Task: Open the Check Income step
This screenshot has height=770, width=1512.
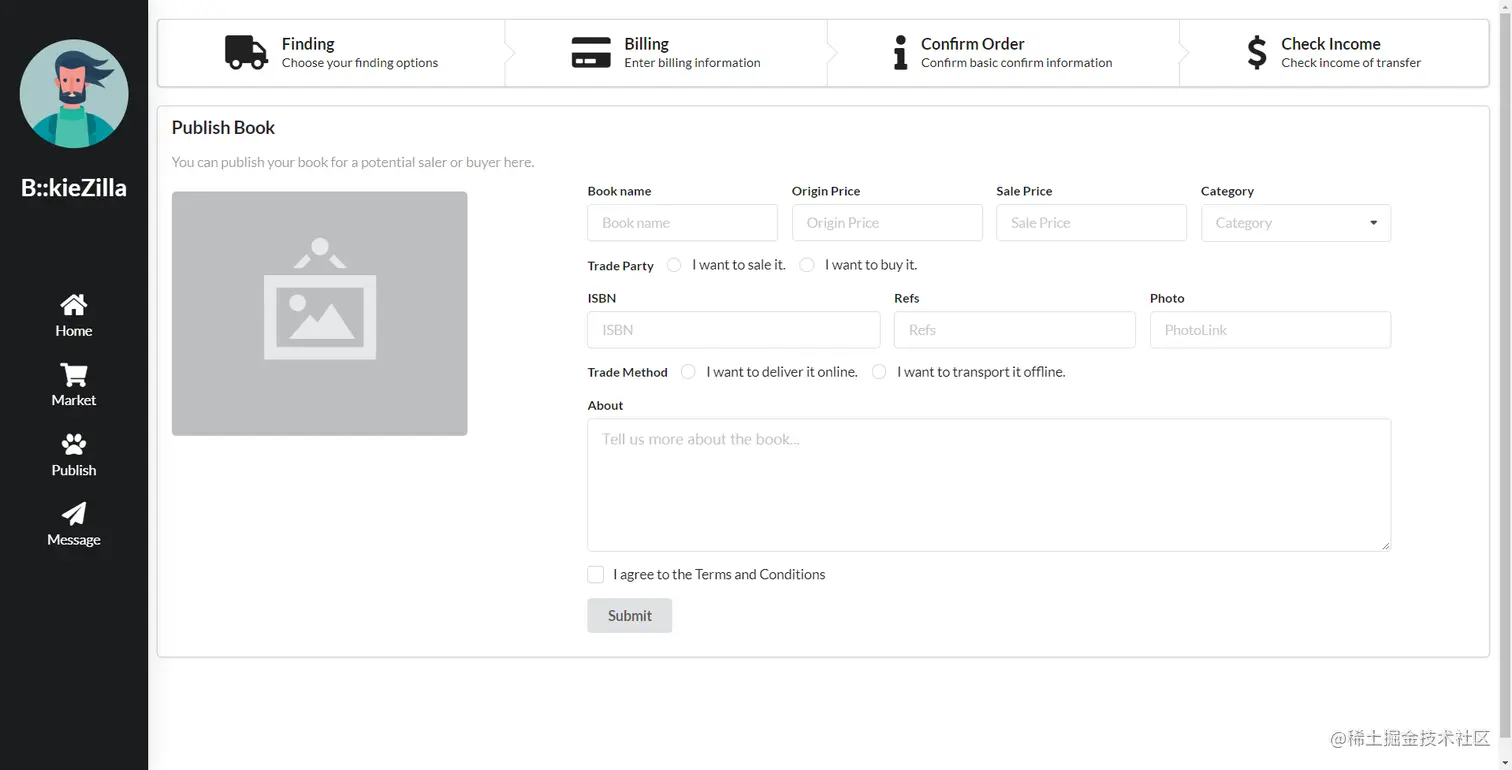Action: (1334, 52)
